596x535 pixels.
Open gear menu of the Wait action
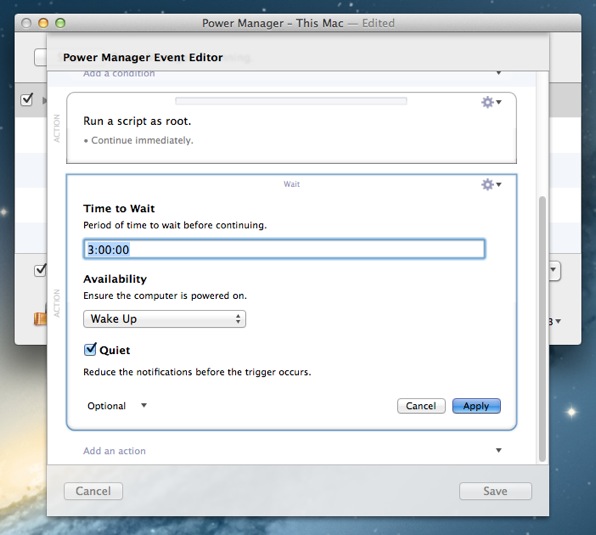[x=491, y=185]
